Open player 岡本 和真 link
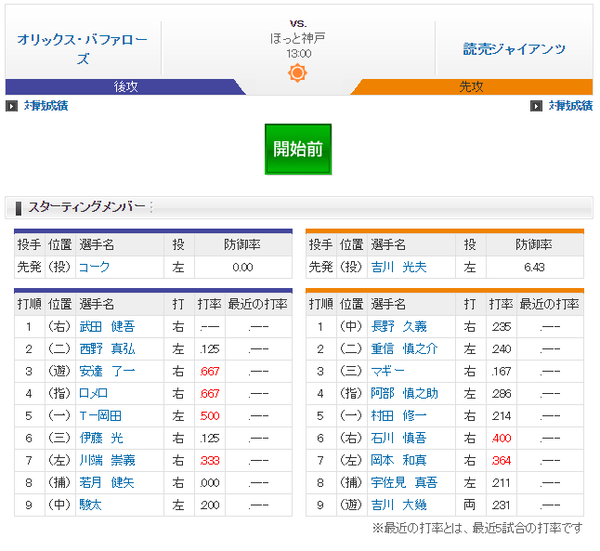Image resolution: width=600 pixels, height=551 pixels. pos(399,460)
